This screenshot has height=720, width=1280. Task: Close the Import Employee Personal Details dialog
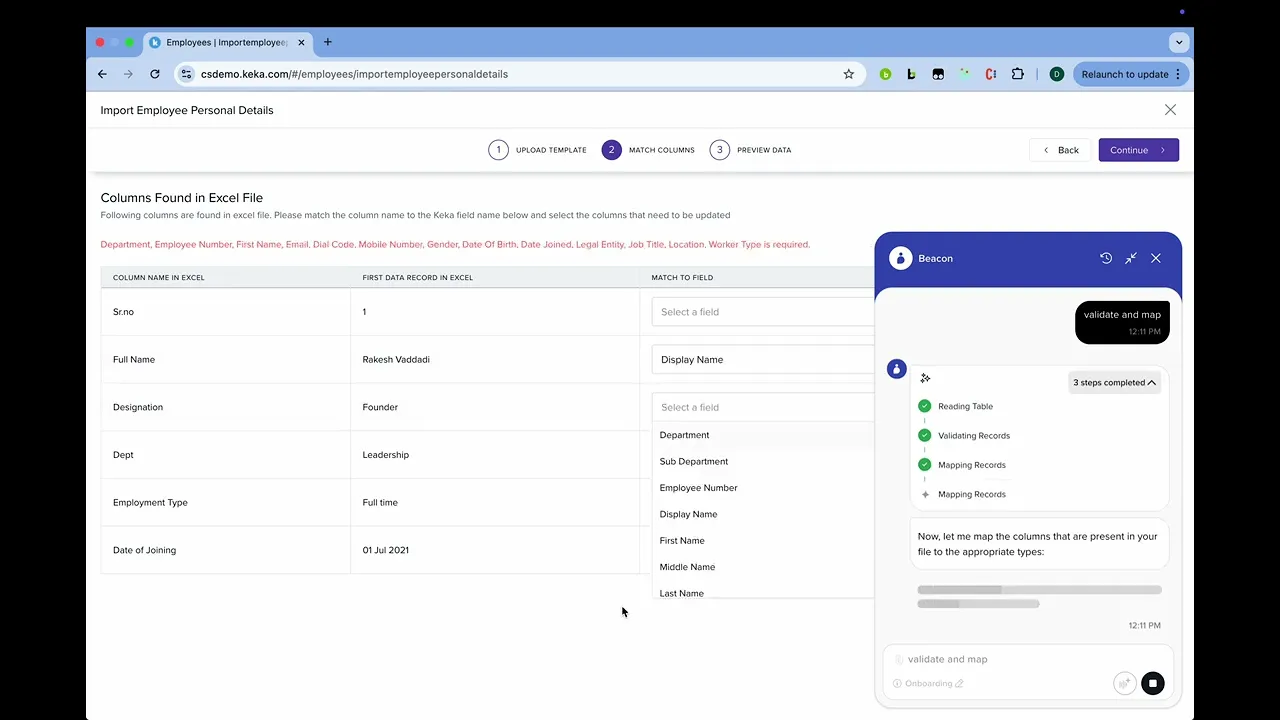click(1170, 110)
